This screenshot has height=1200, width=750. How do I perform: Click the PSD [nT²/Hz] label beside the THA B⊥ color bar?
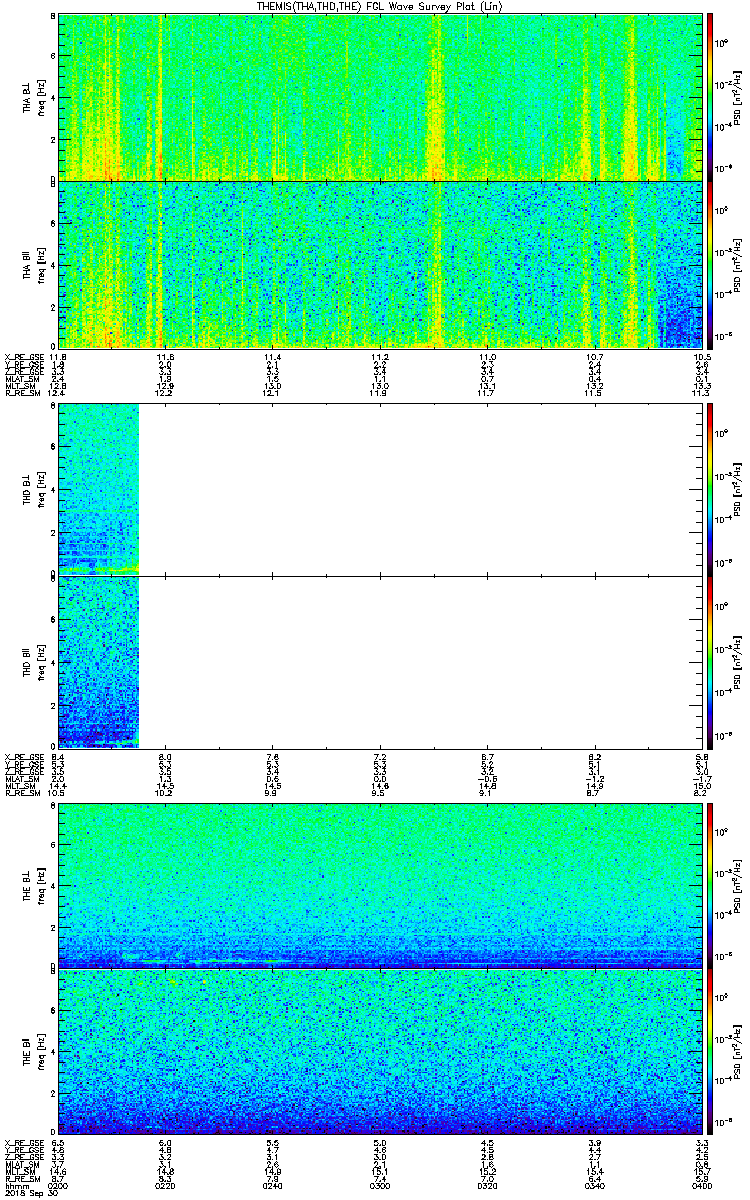pos(737,96)
